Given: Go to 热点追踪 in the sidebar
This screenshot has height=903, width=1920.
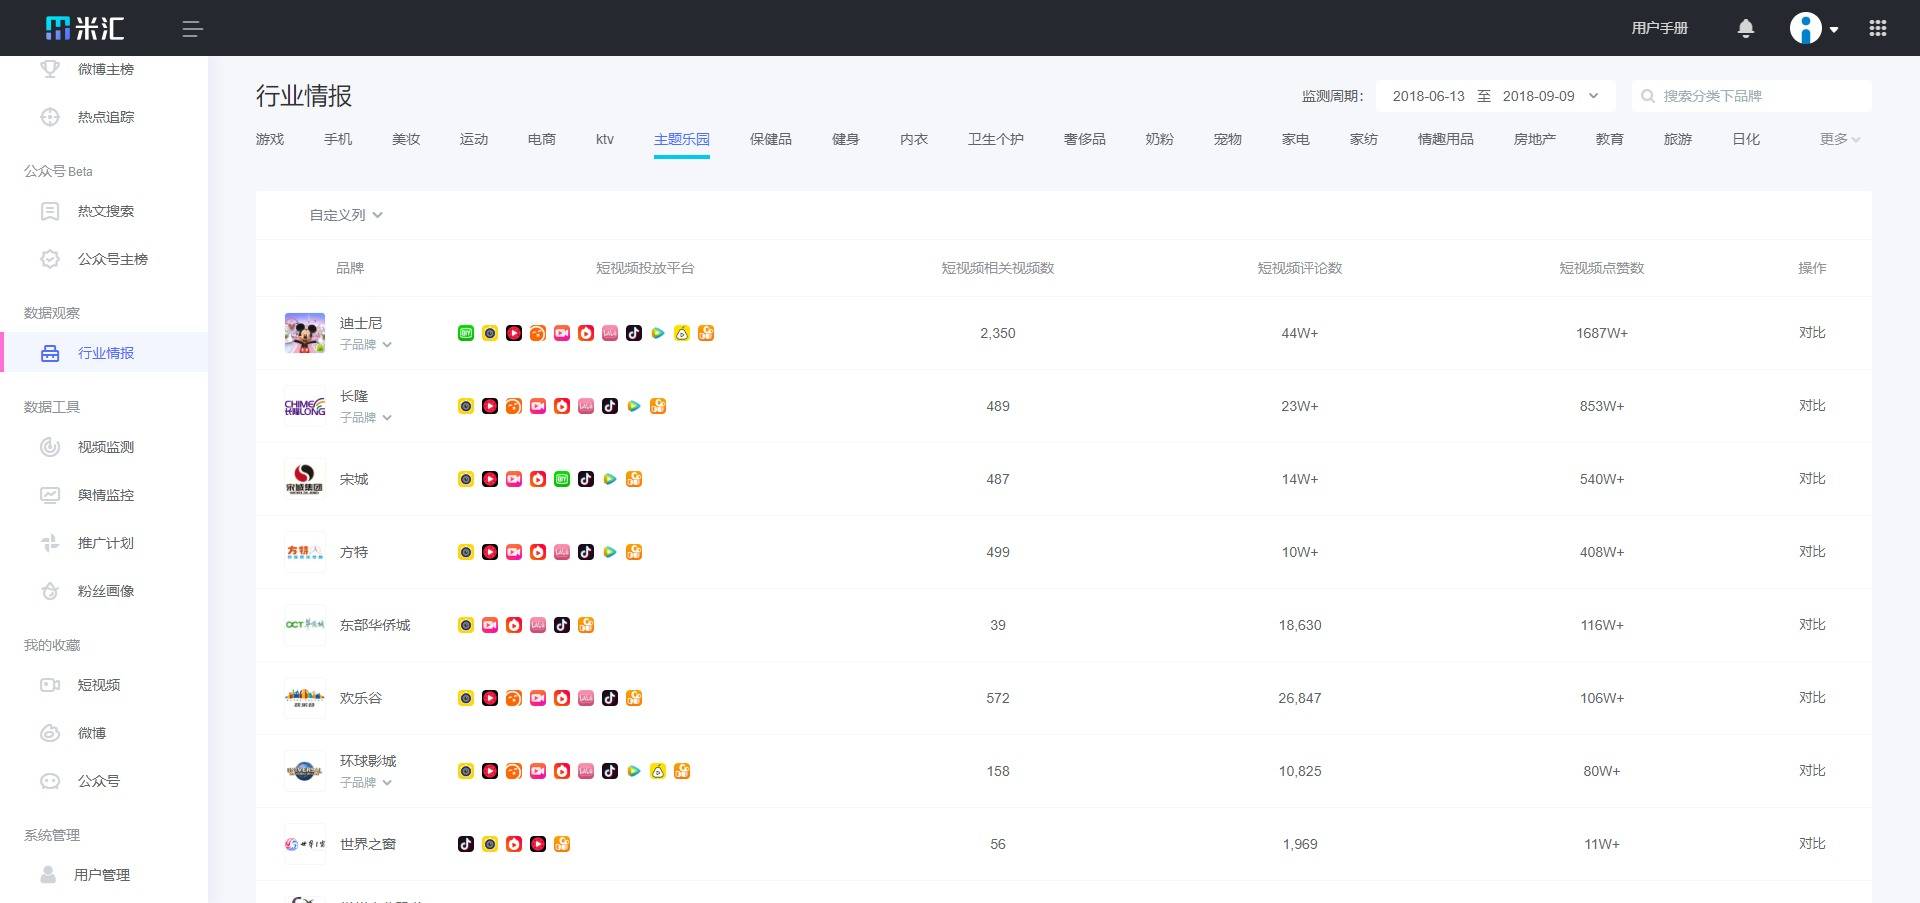Looking at the screenshot, I should [106, 117].
